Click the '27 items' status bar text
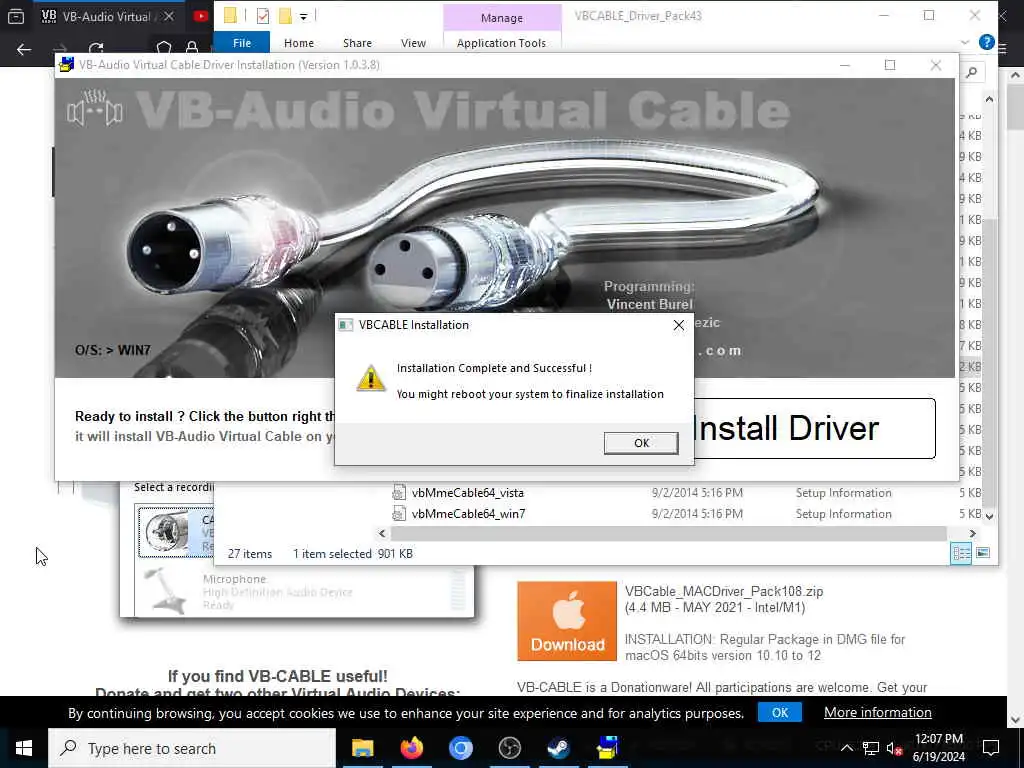Screen dimensions: 1024x768 [x=249, y=554]
